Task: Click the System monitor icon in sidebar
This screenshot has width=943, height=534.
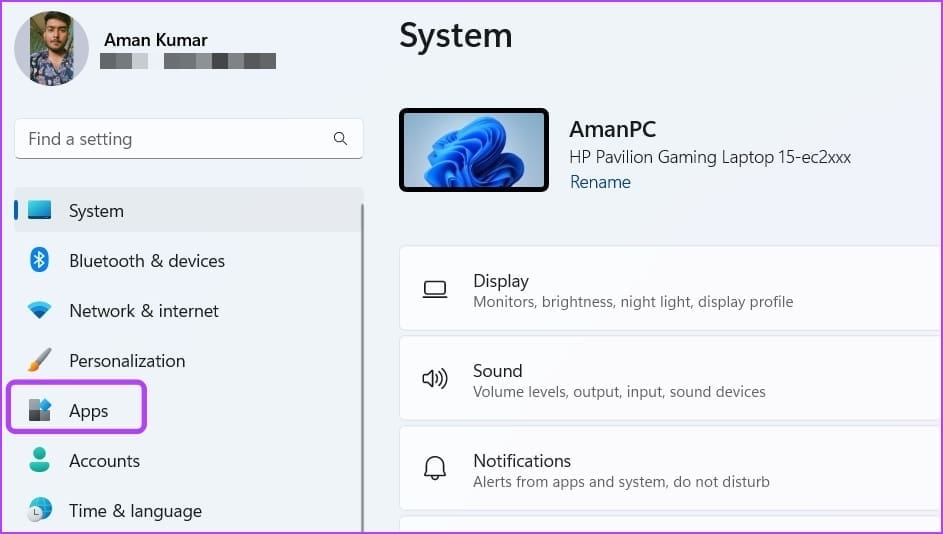Action: coord(40,210)
